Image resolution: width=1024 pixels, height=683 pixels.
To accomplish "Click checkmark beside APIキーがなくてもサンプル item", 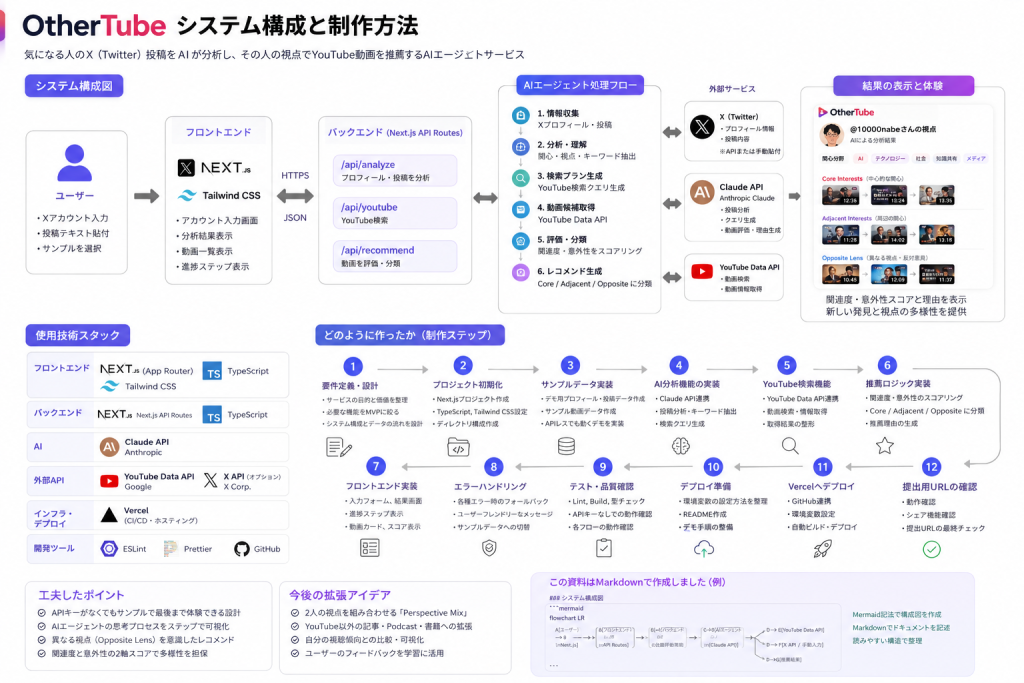I will (42, 612).
